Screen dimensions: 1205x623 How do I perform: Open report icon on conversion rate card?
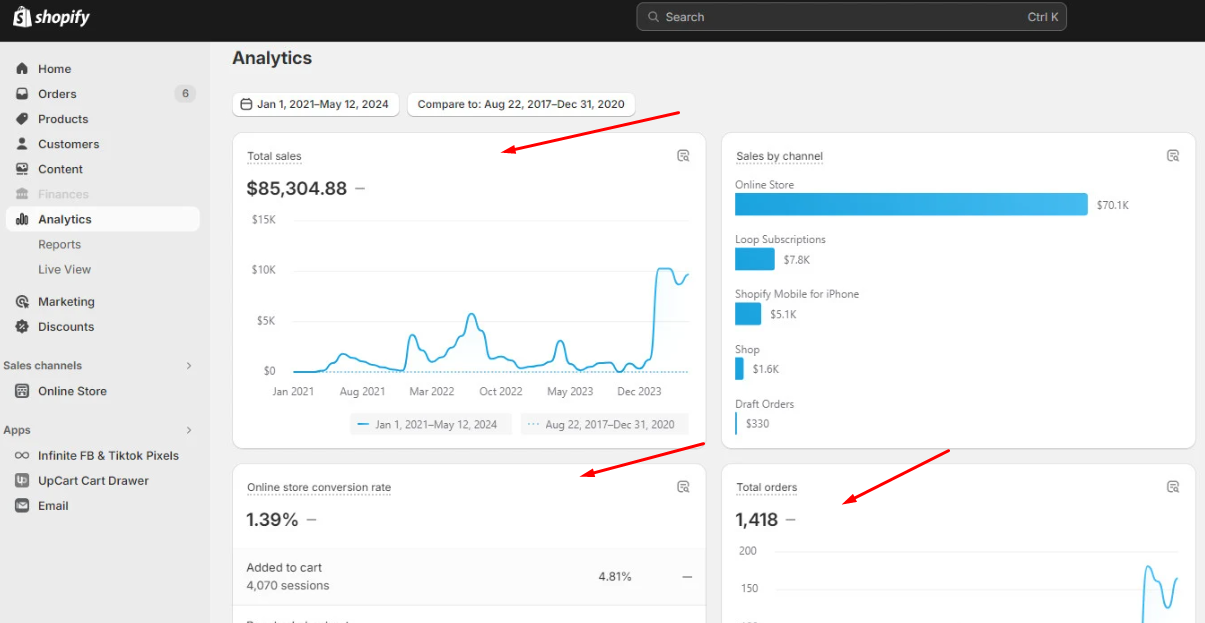click(x=683, y=487)
